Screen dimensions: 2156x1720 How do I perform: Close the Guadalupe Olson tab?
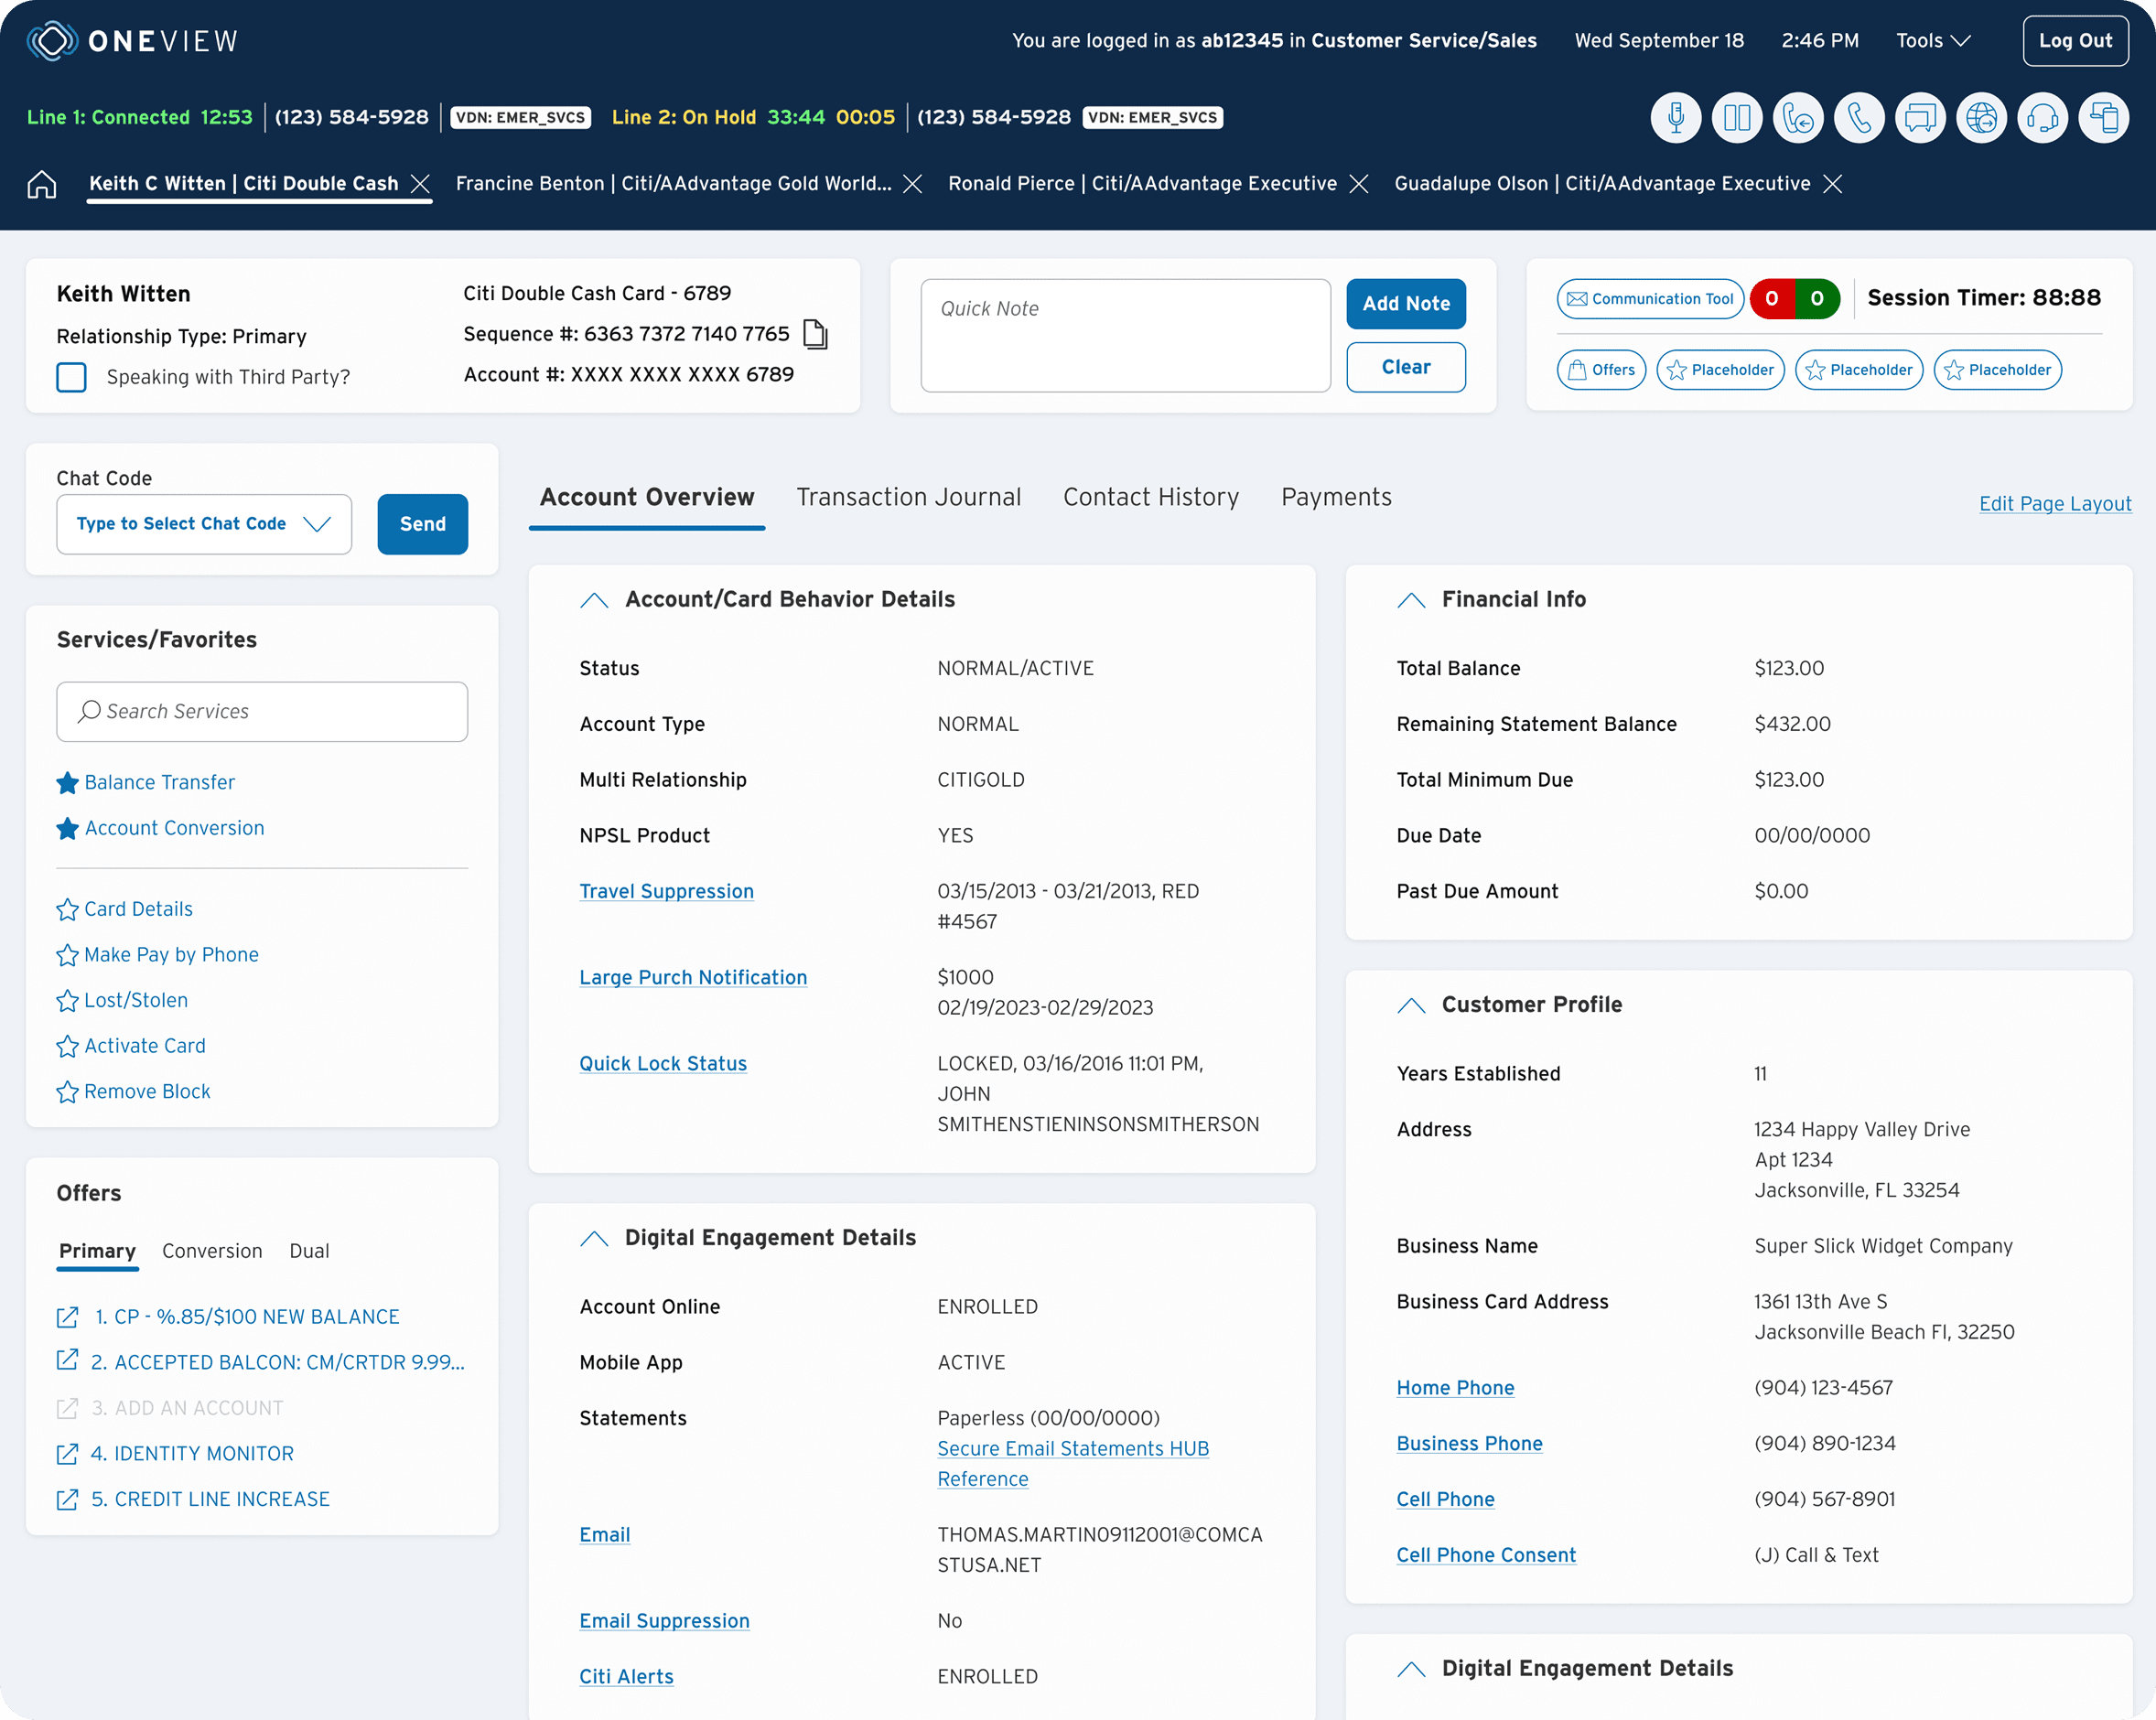click(x=1833, y=184)
